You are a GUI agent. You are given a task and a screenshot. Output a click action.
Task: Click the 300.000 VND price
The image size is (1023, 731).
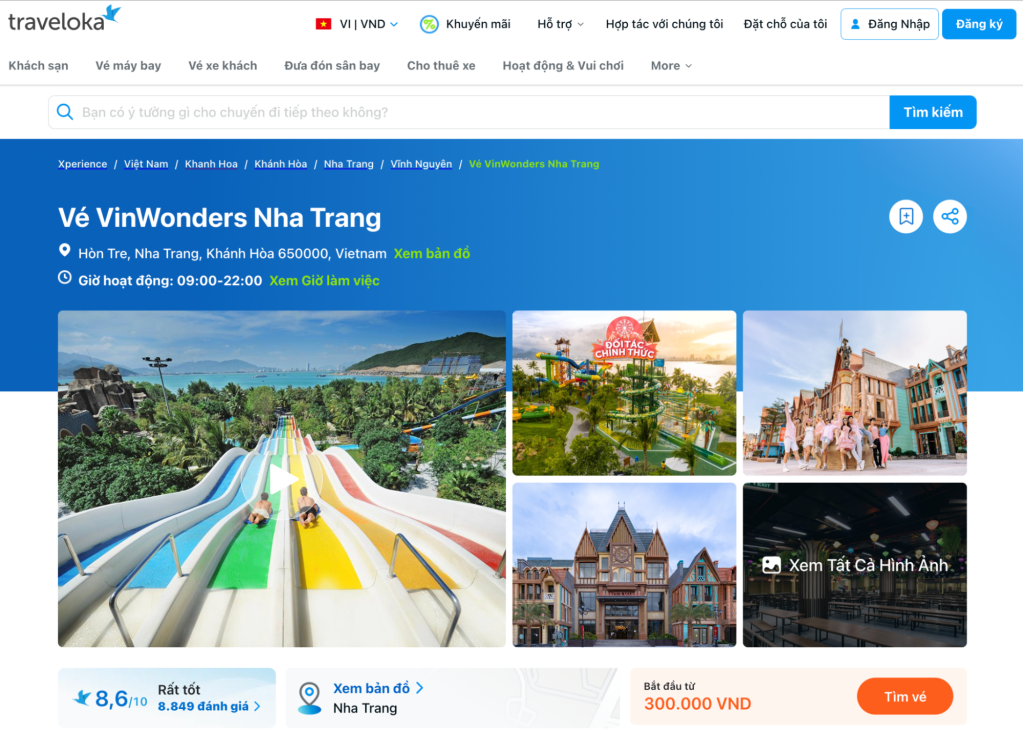coord(697,704)
